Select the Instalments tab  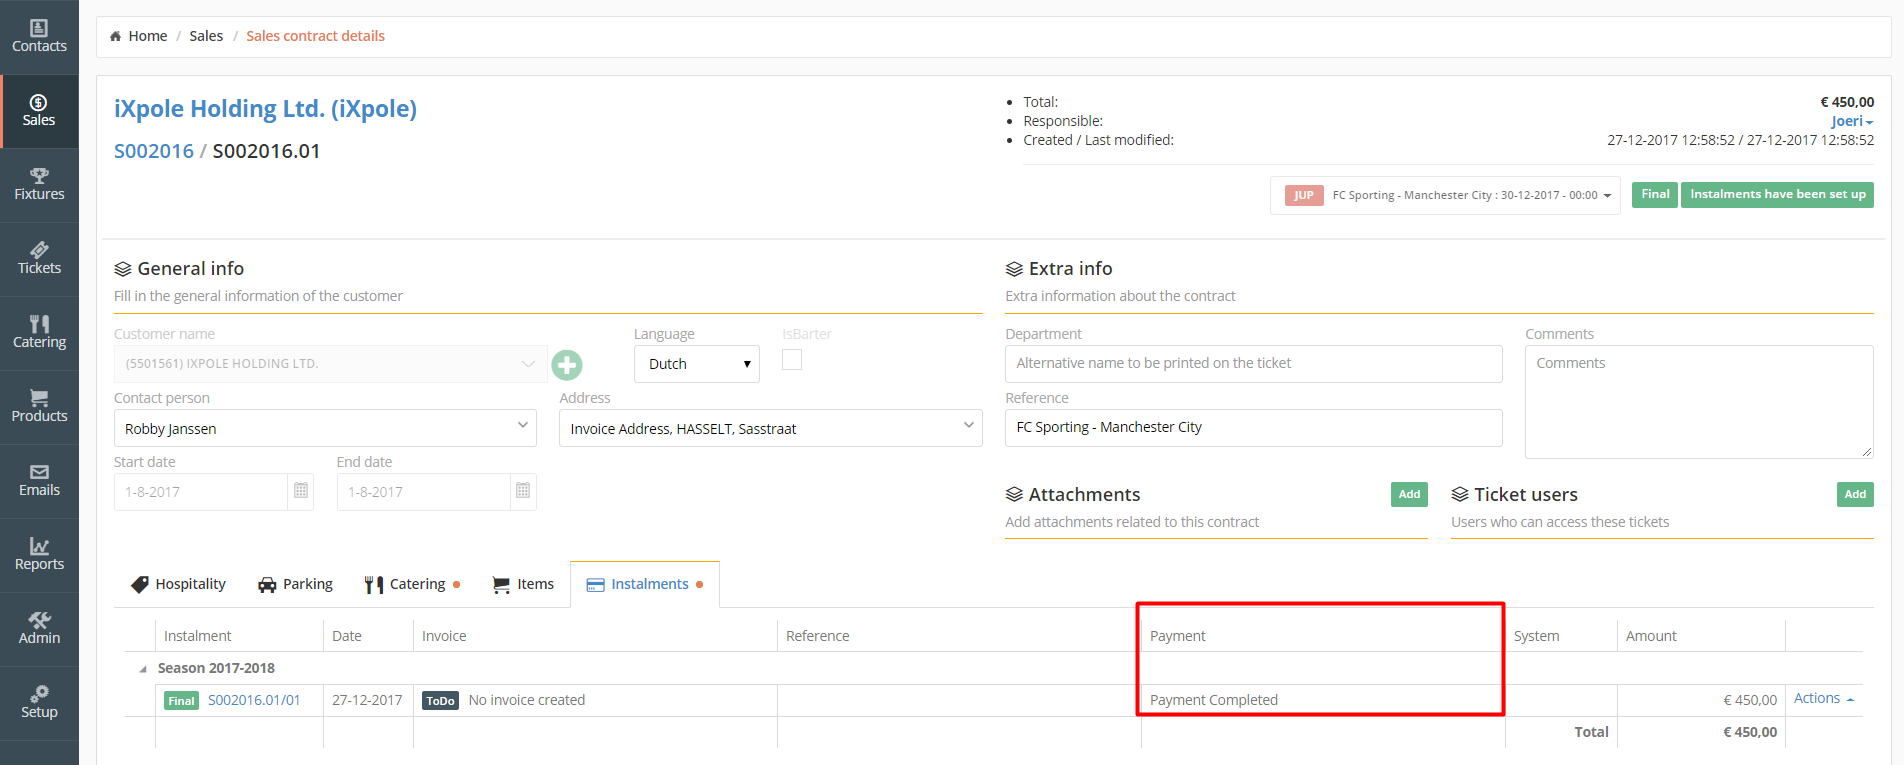[645, 584]
